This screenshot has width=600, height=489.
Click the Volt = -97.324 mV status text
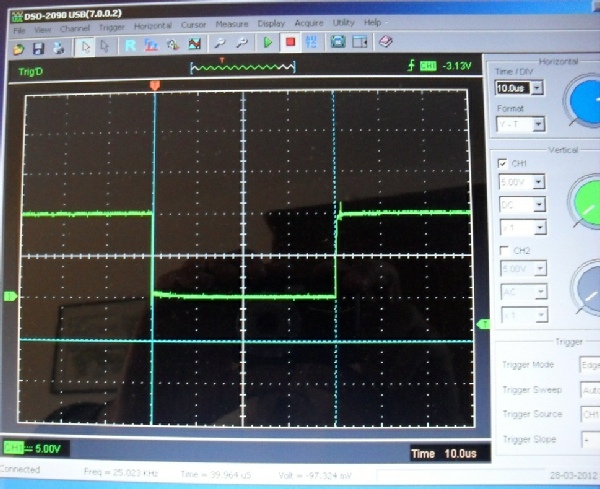click(x=315, y=476)
